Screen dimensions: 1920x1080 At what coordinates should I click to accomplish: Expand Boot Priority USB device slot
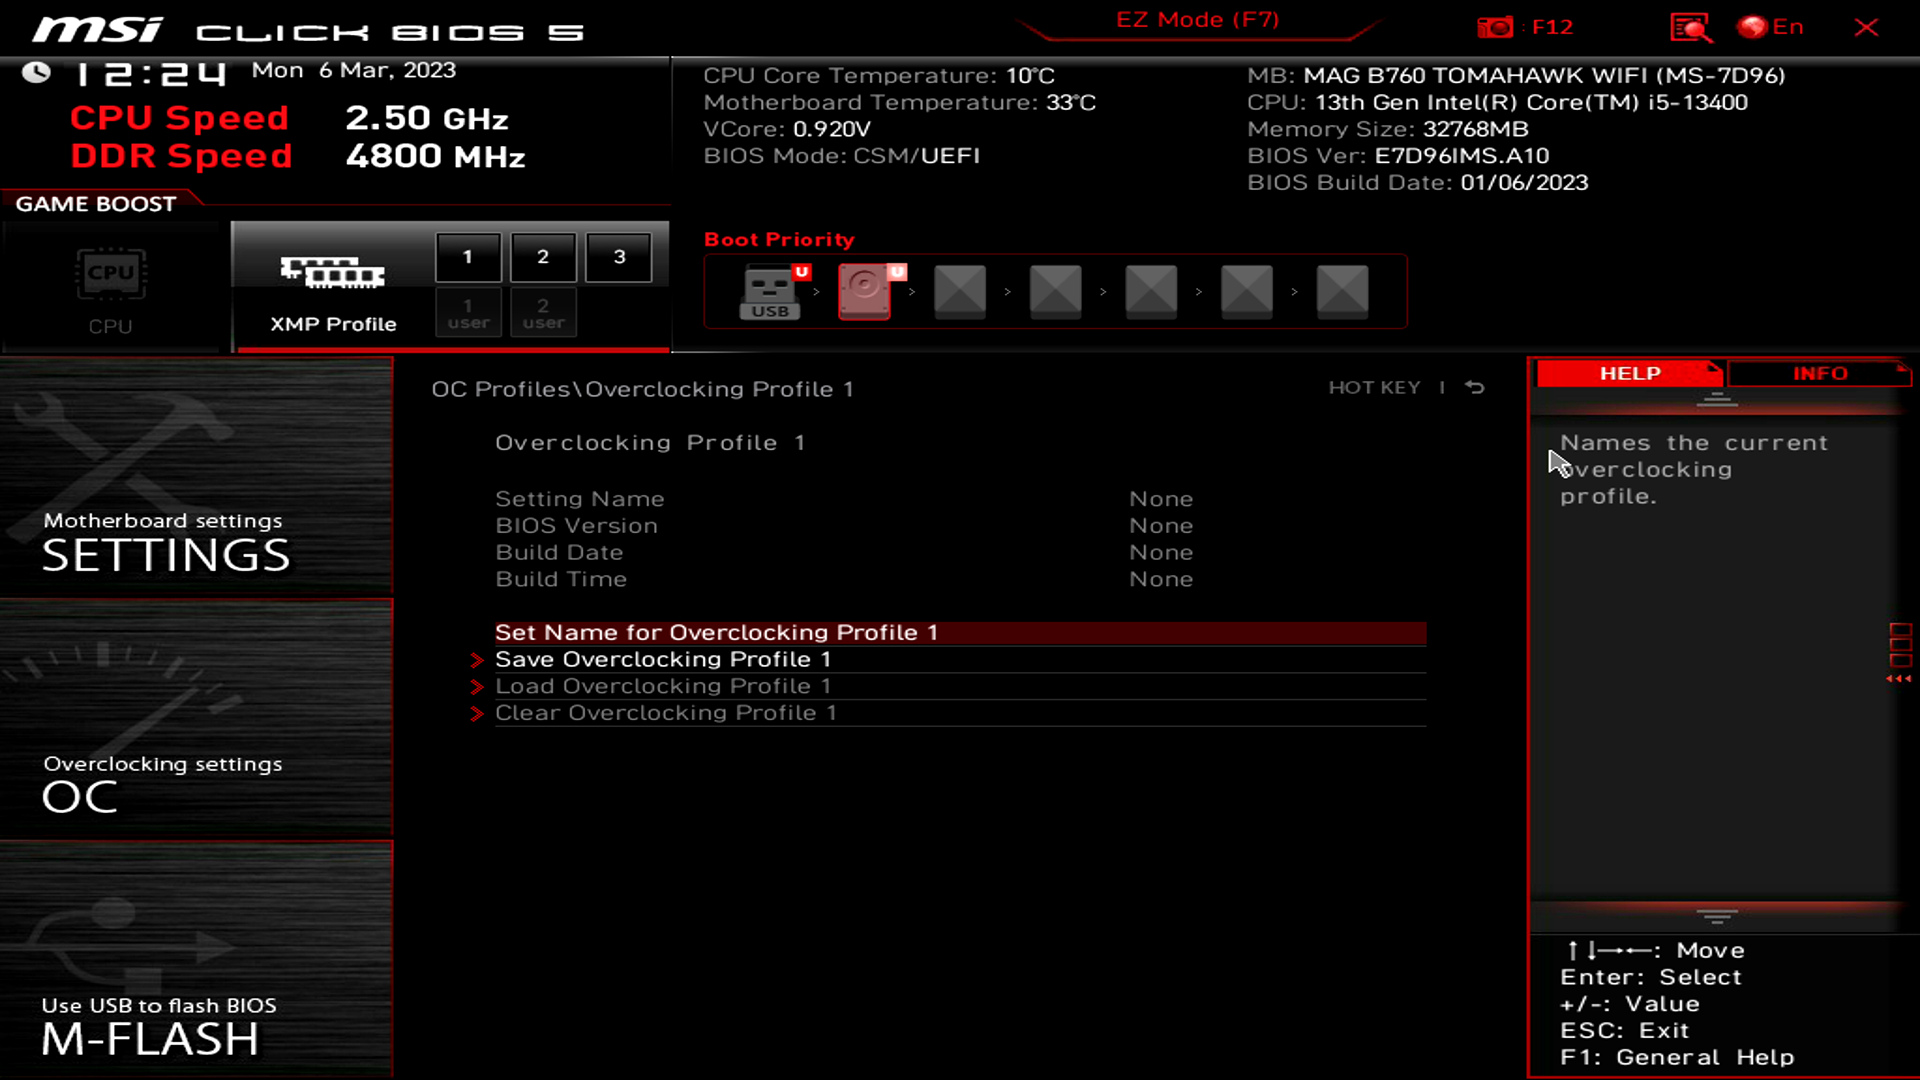(x=769, y=290)
